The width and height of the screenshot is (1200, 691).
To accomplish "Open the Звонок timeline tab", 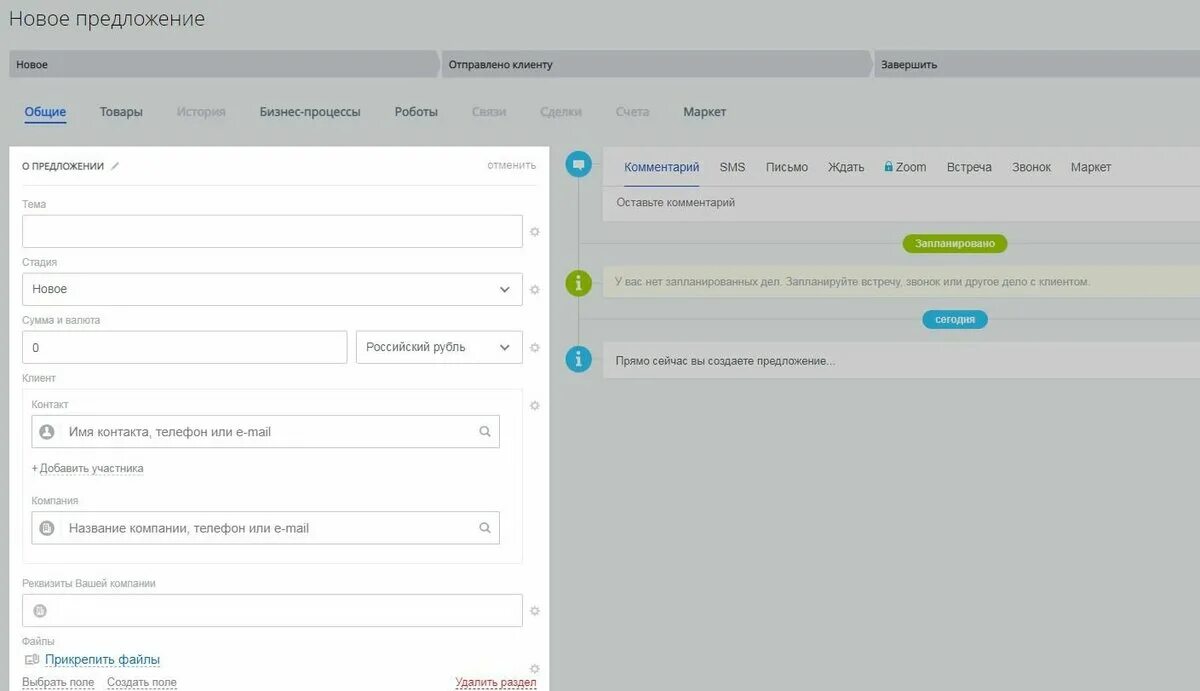I will [1031, 167].
